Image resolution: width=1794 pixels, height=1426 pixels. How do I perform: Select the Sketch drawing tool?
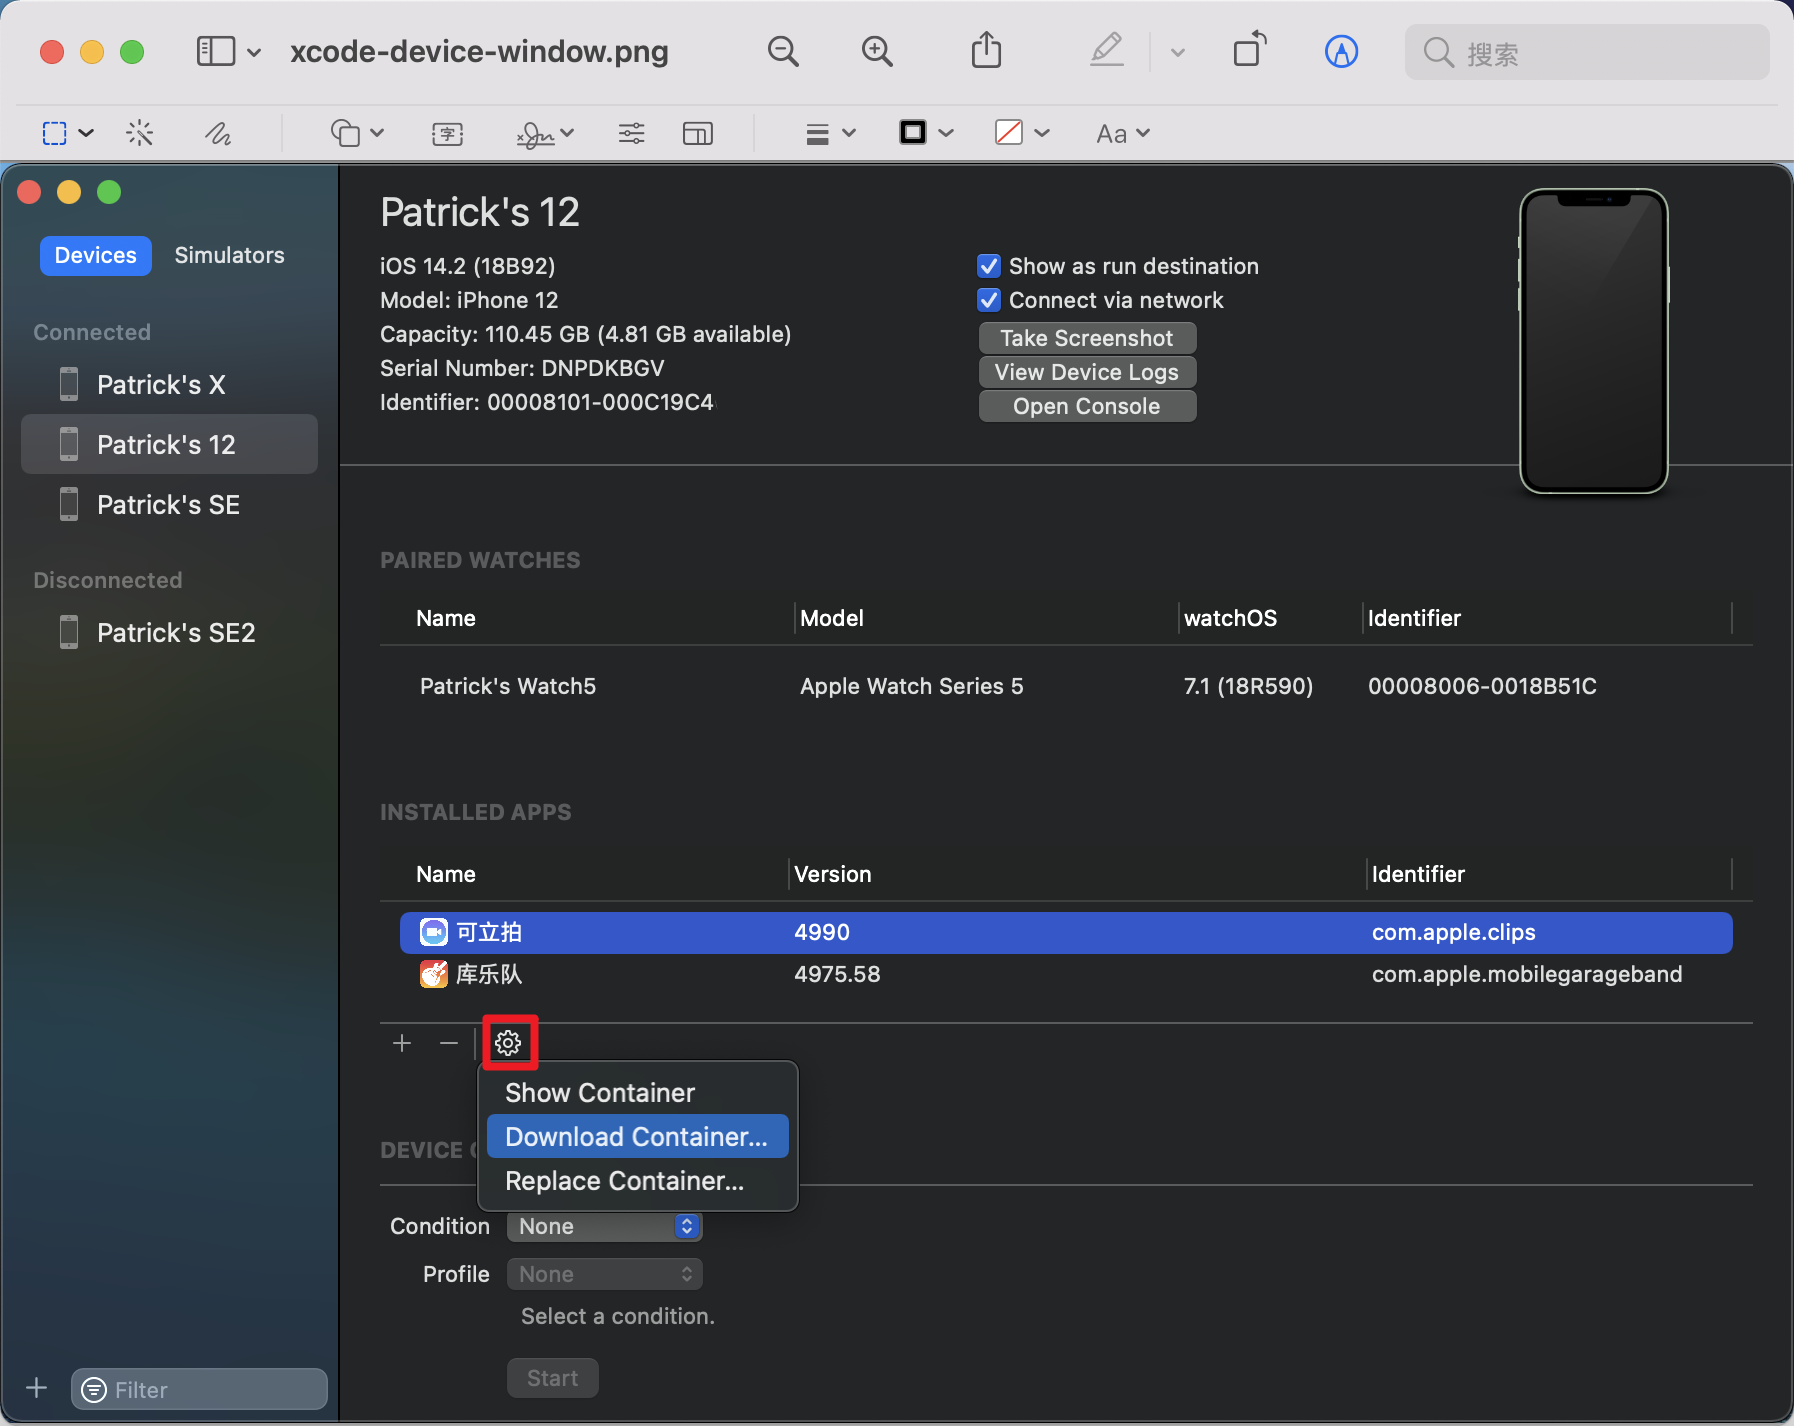[218, 133]
